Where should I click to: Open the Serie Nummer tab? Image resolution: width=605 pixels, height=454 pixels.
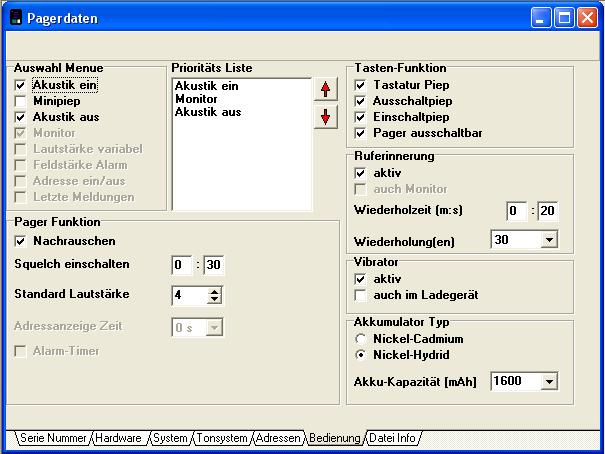click(x=53, y=438)
